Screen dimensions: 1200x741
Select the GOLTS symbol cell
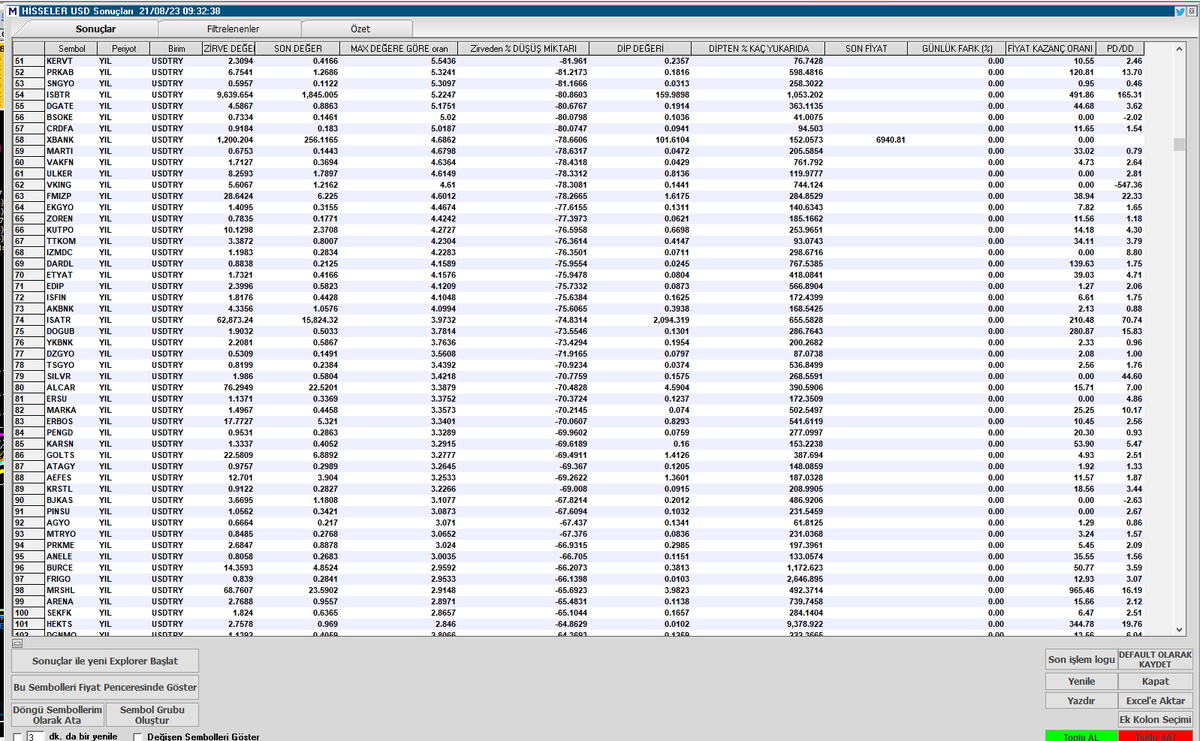click(x=71, y=455)
